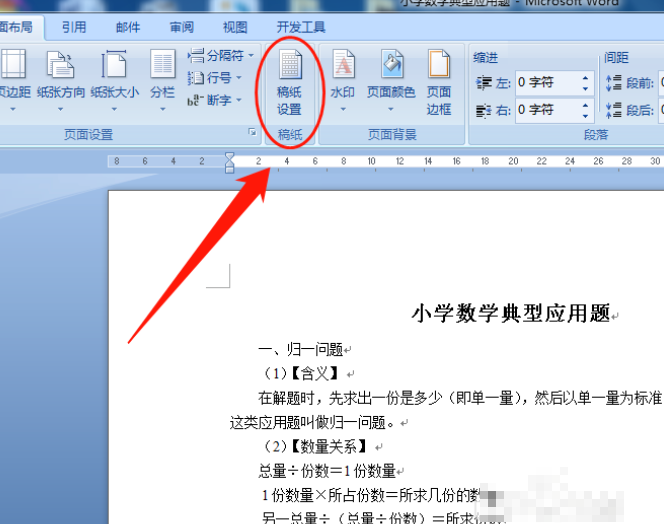Click the line （2）【数量关系】
This screenshot has height=524, width=664.
[315, 446]
